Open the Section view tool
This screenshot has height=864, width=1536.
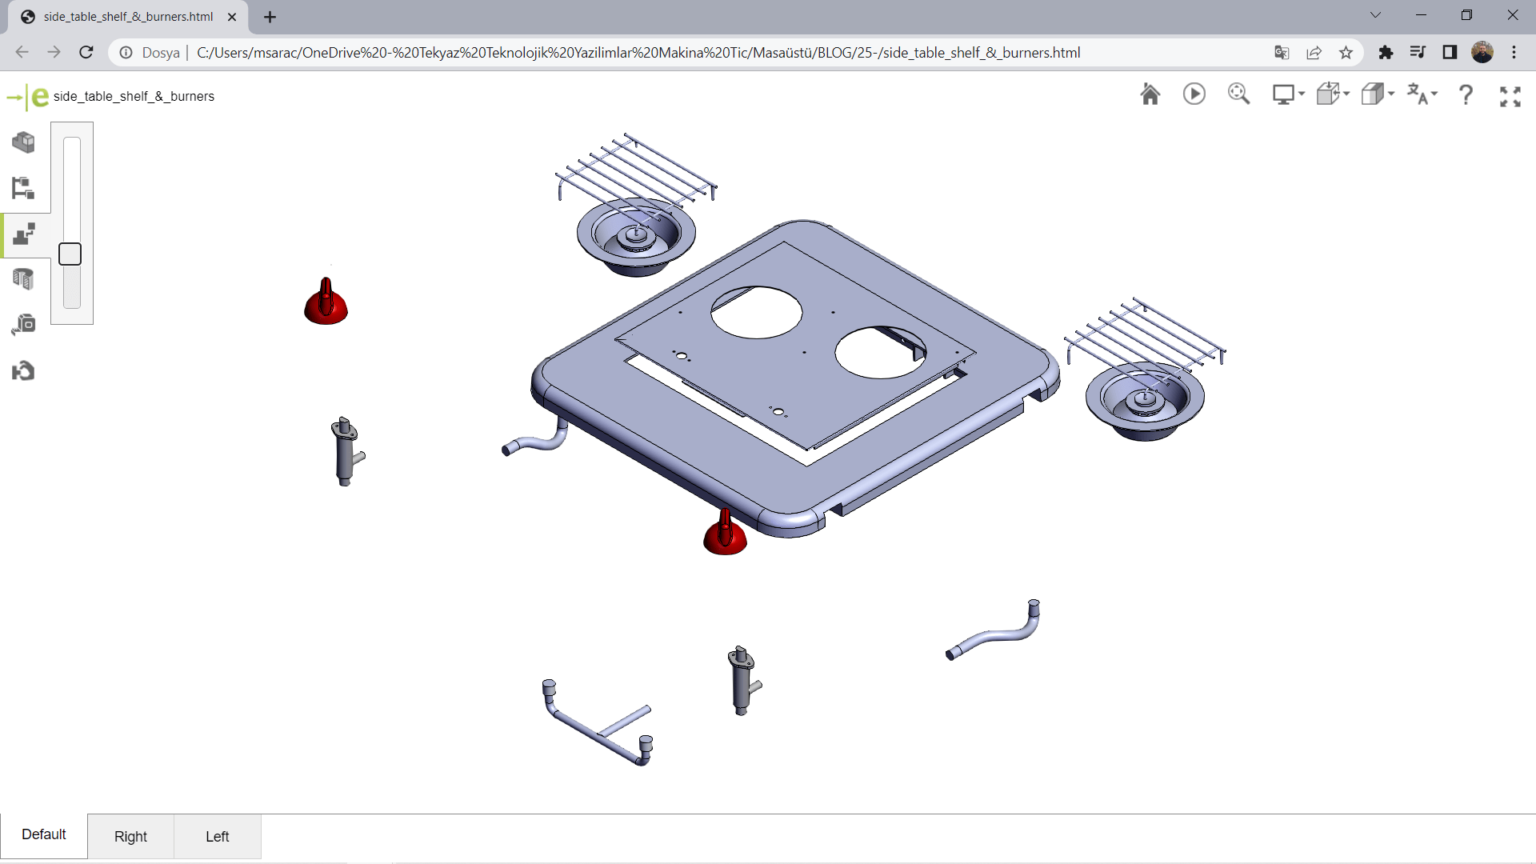[x=23, y=279]
